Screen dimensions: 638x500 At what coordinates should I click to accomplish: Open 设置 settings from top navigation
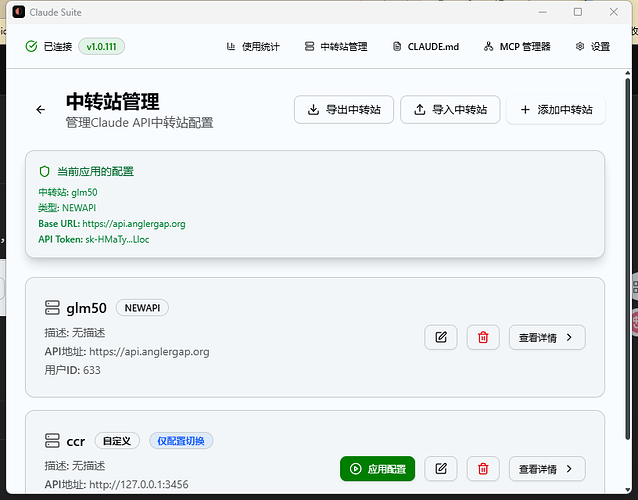pyautogui.click(x=593, y=47)
